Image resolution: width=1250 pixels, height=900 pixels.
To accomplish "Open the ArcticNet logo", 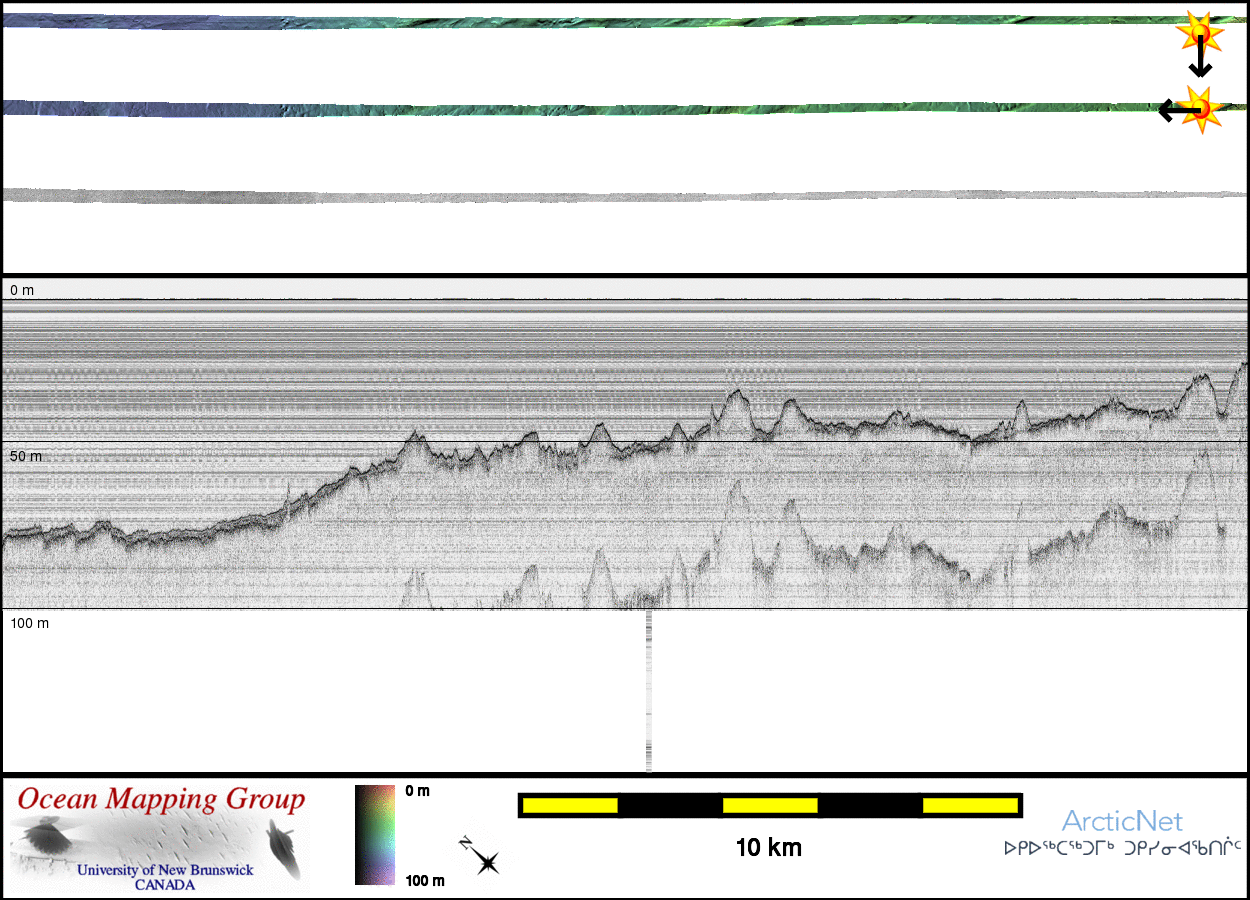I will (1122, 822).
